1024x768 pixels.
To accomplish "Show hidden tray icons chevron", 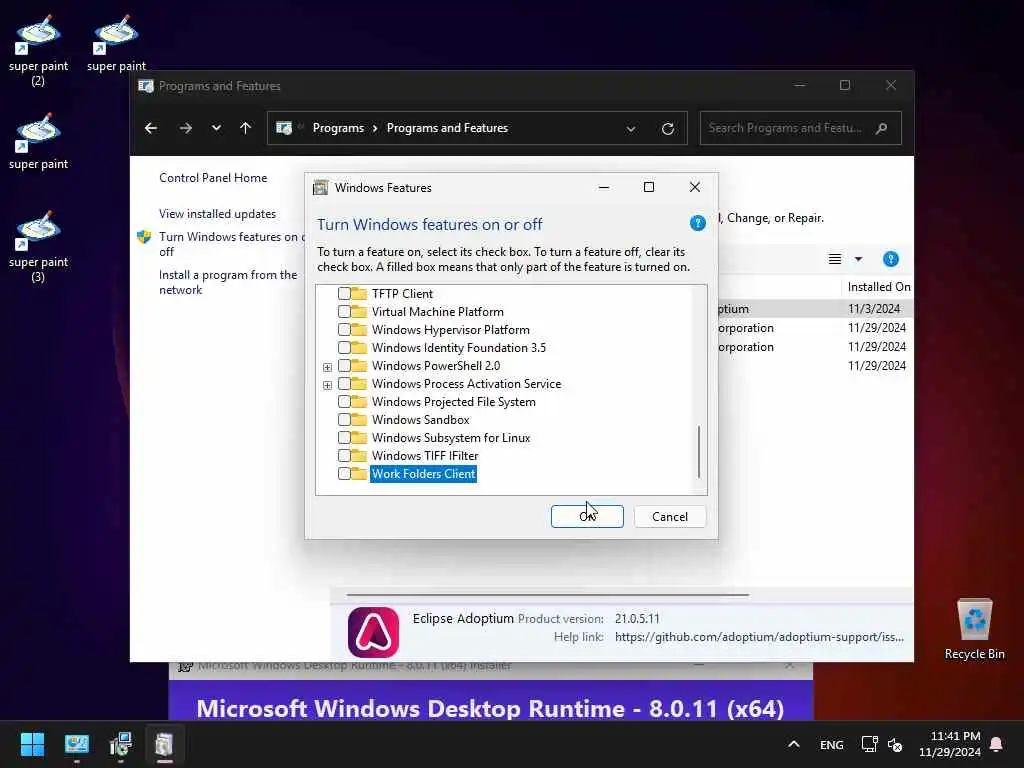I will 793,744.
